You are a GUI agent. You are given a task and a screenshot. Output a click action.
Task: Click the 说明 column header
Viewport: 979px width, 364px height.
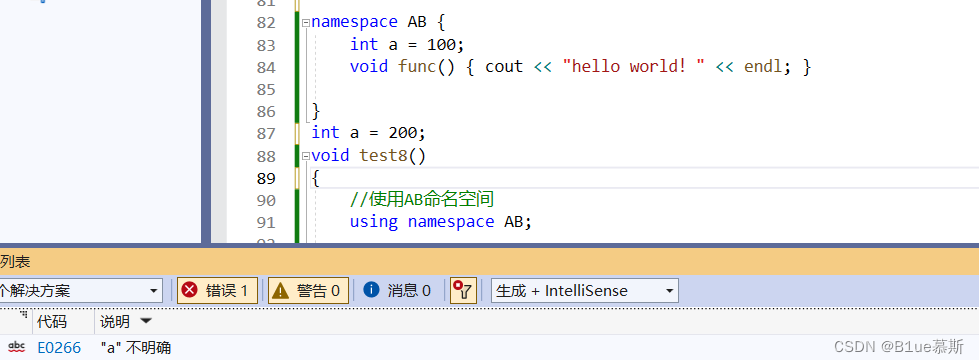pos(115,322)
